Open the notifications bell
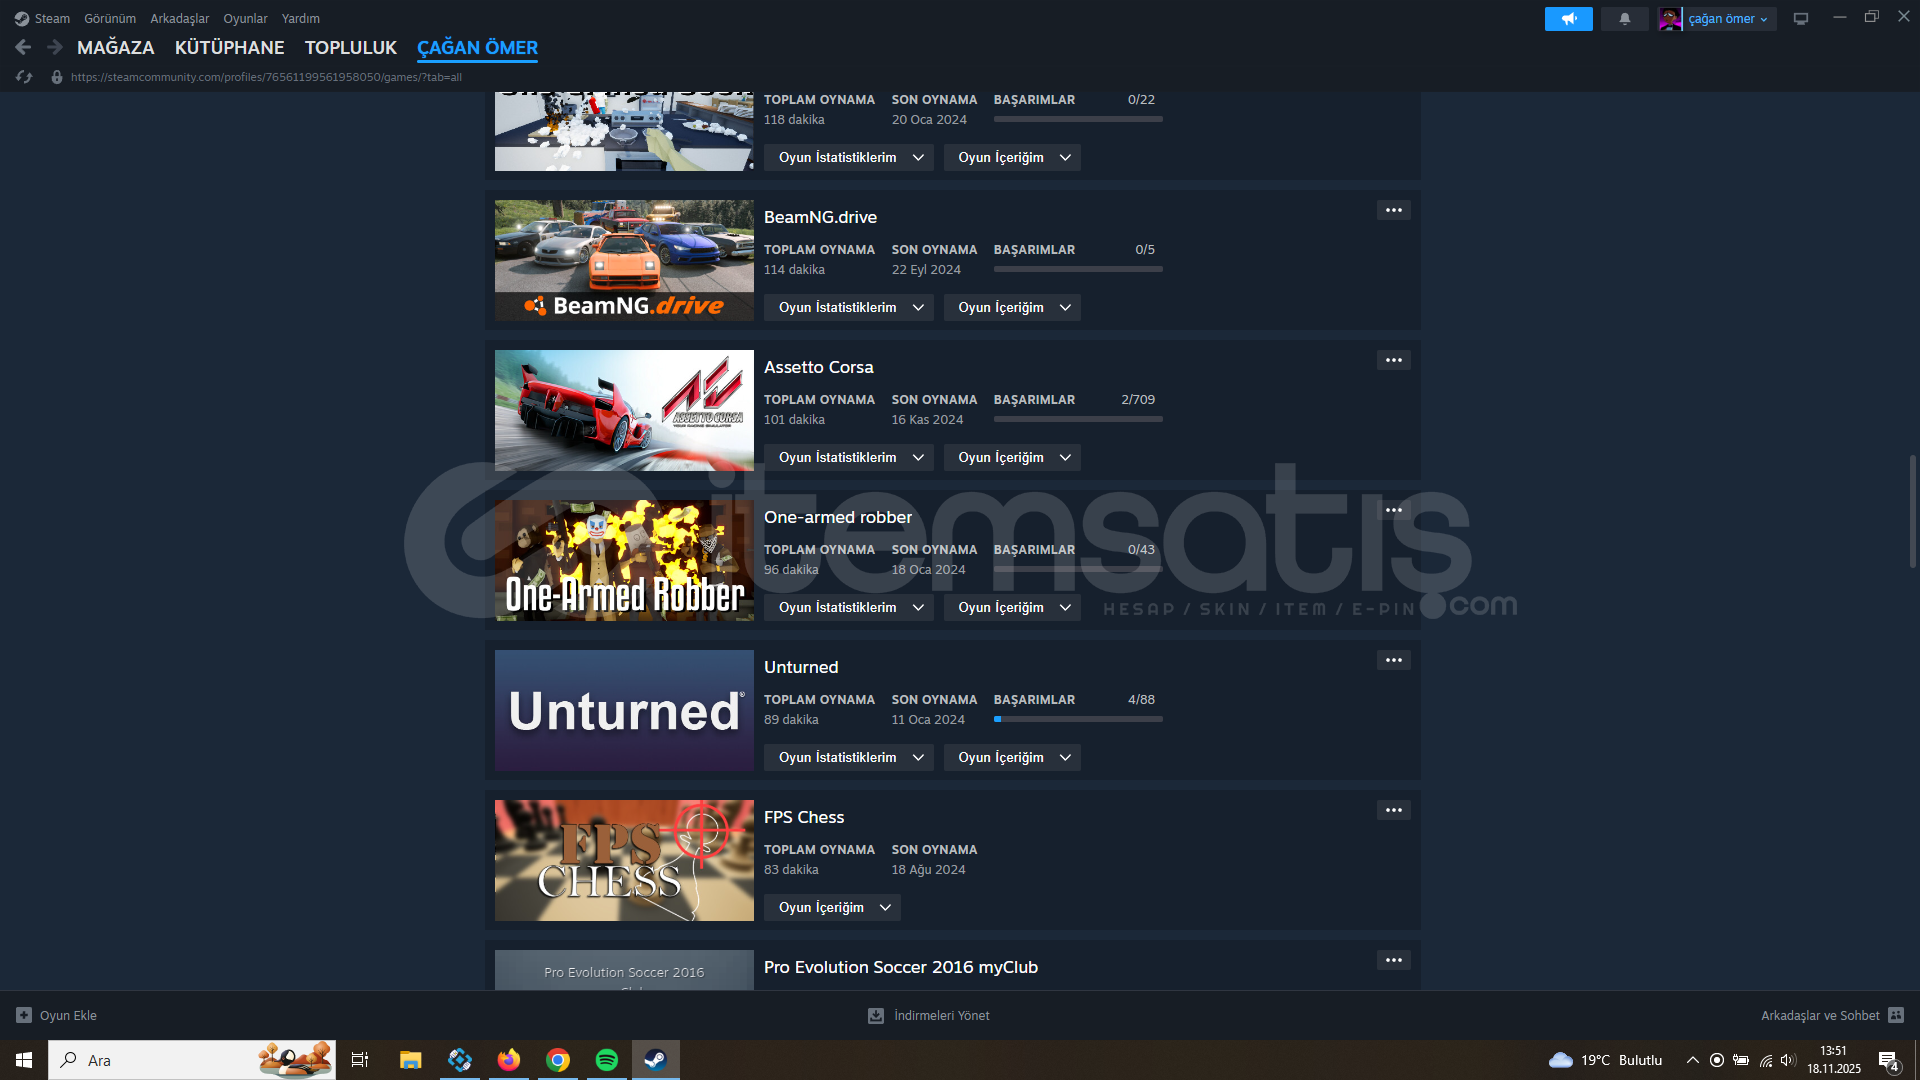Screen dimensions: 1920x1080 (1624, 19)
